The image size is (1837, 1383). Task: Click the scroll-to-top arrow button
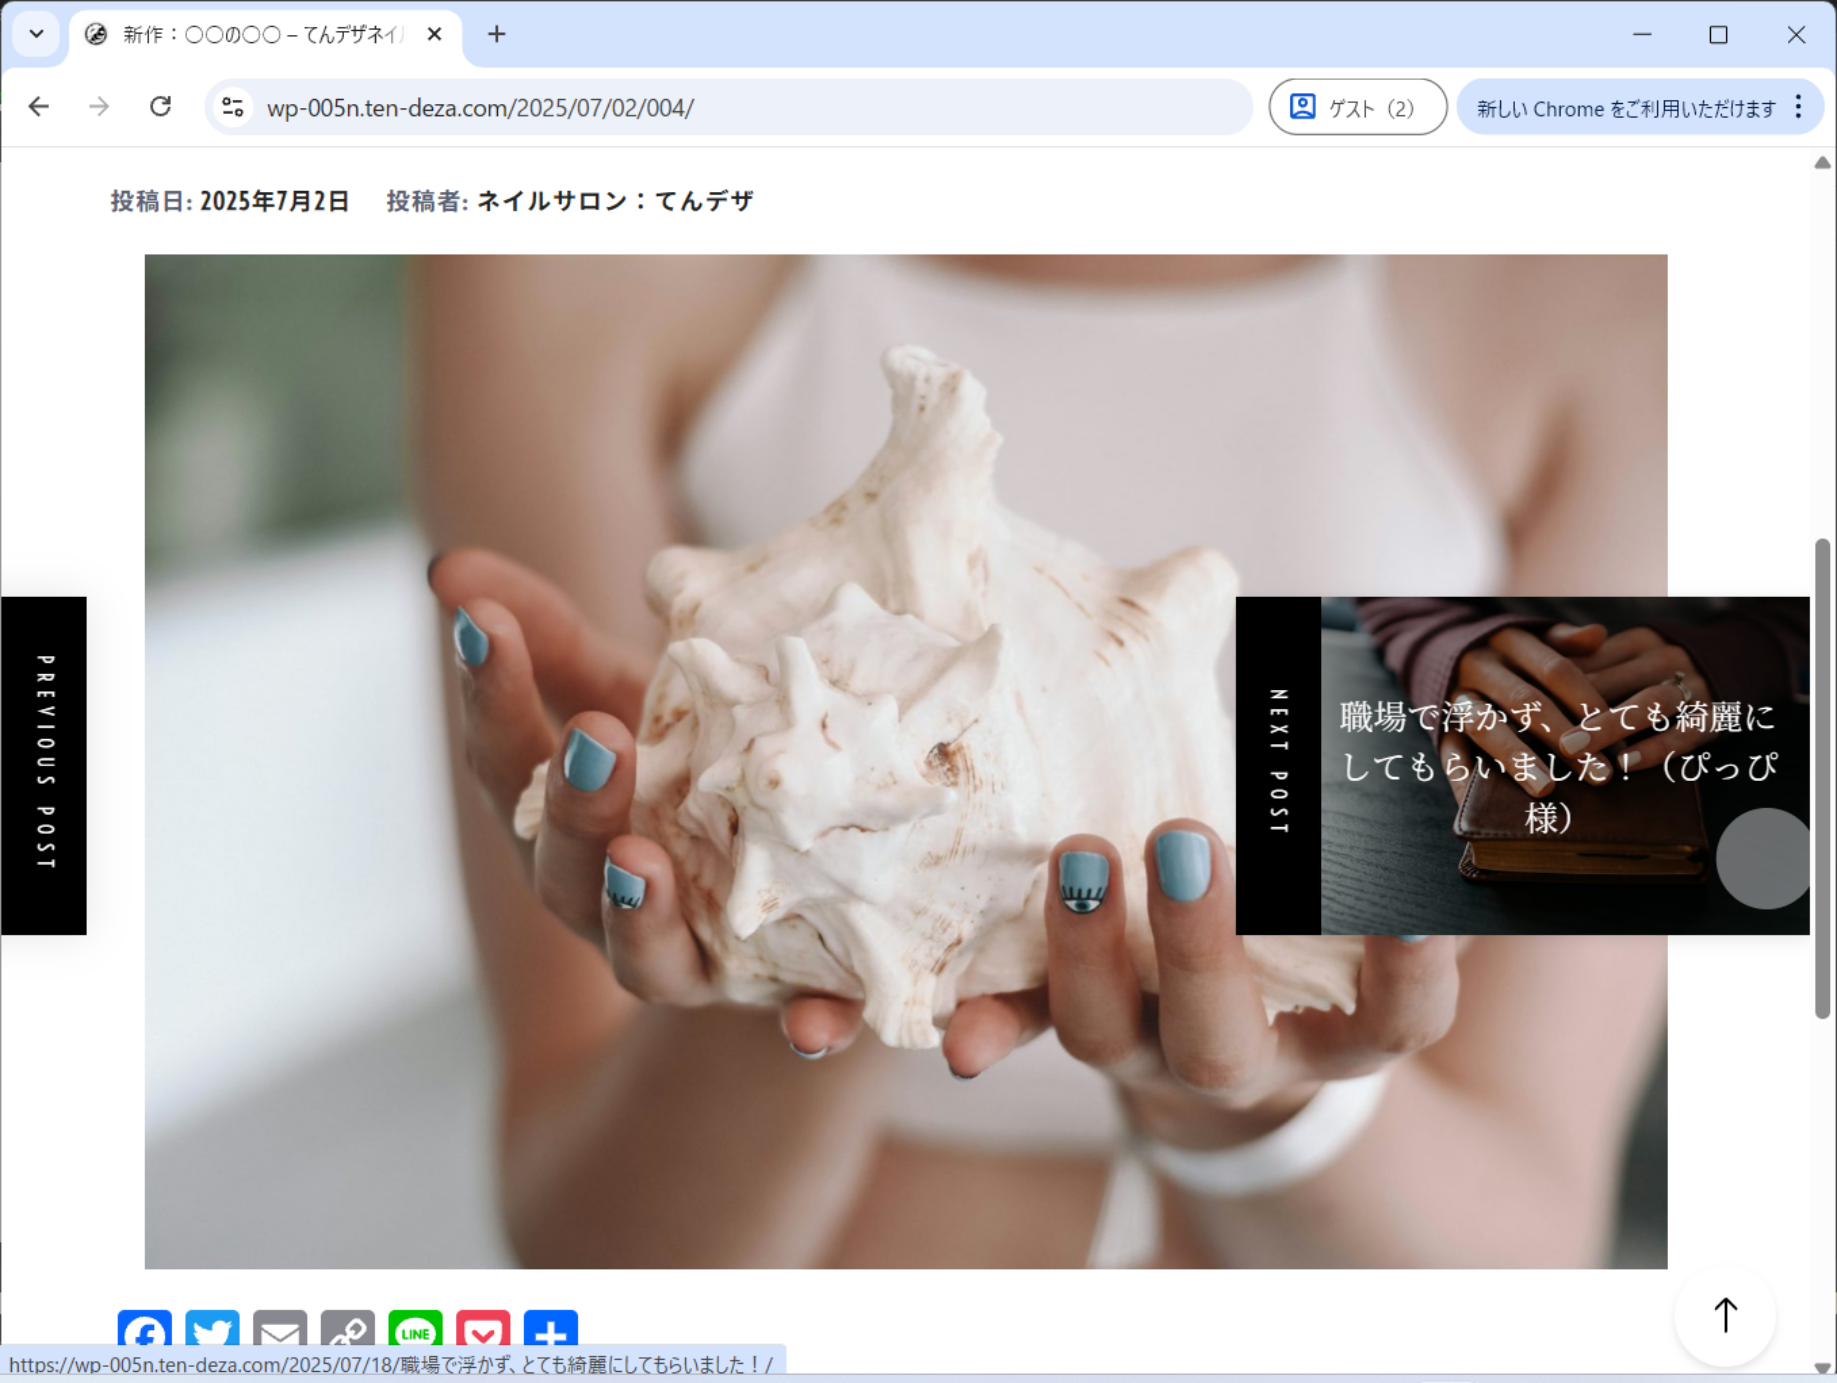click(x=1725, y=1315)
